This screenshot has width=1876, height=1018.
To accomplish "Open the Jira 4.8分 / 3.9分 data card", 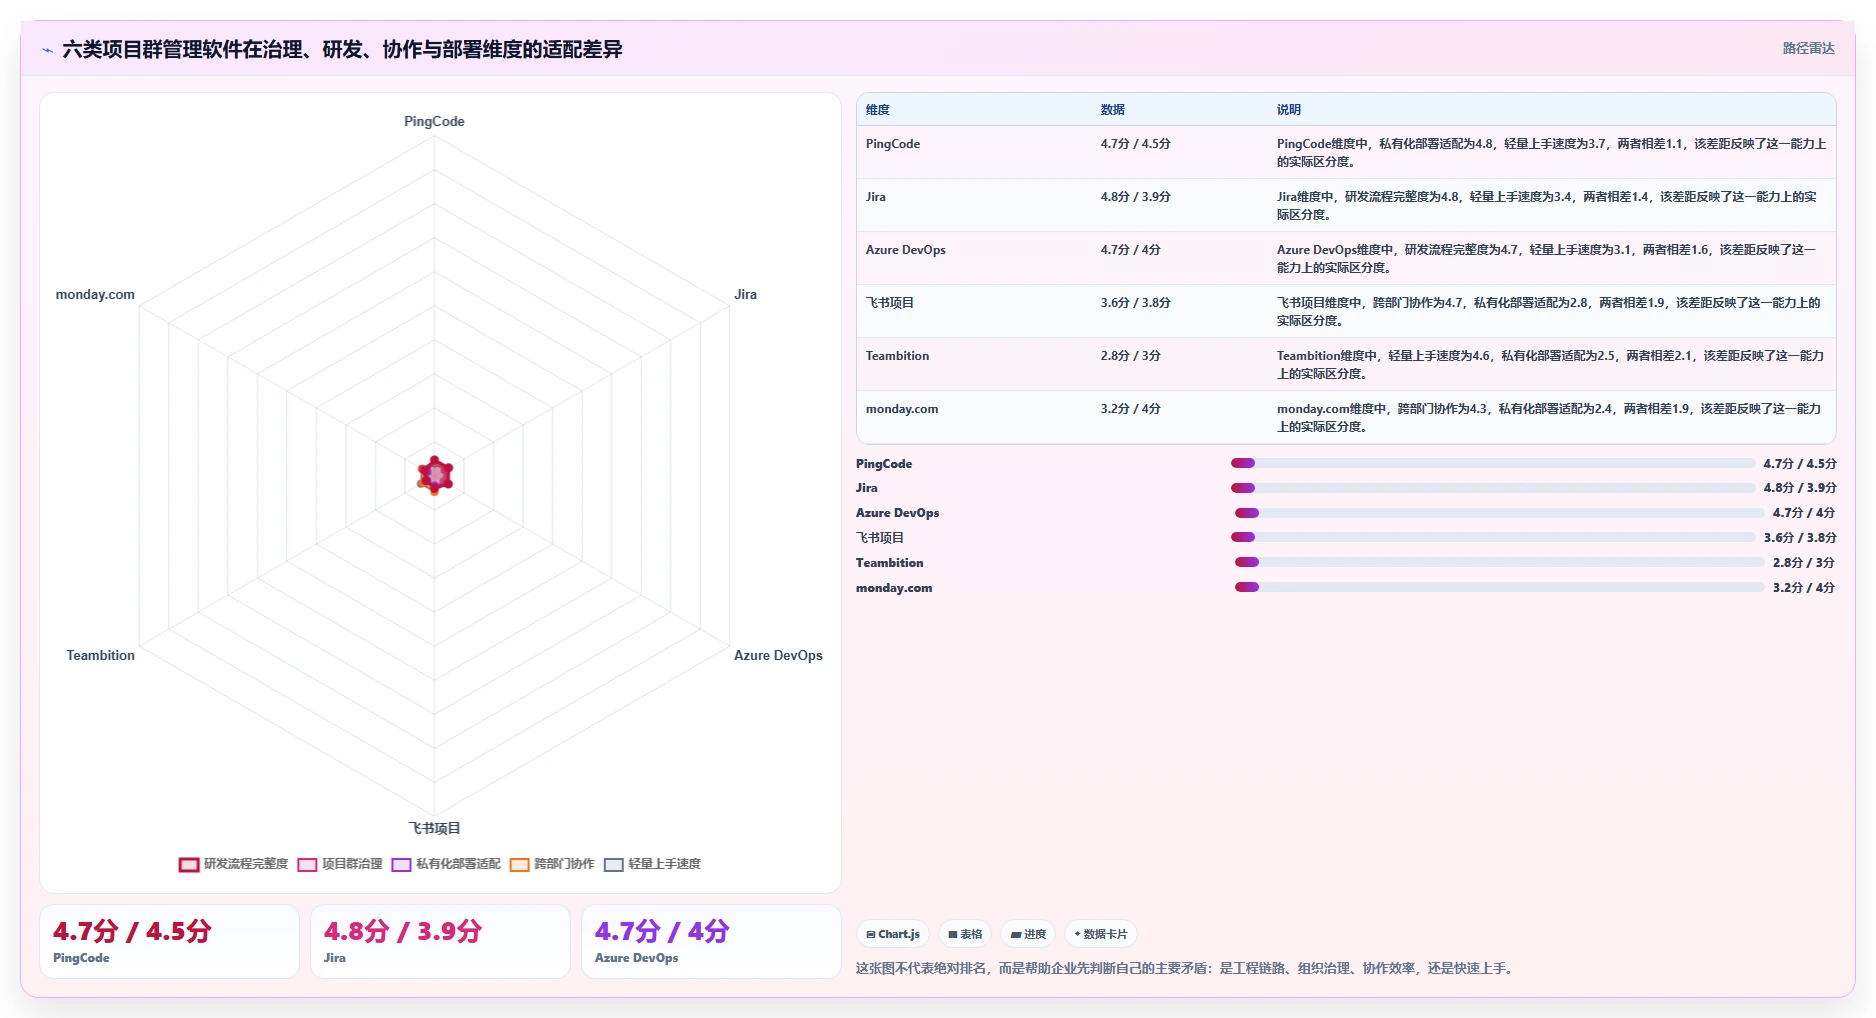I will click(x=440, y=941).
